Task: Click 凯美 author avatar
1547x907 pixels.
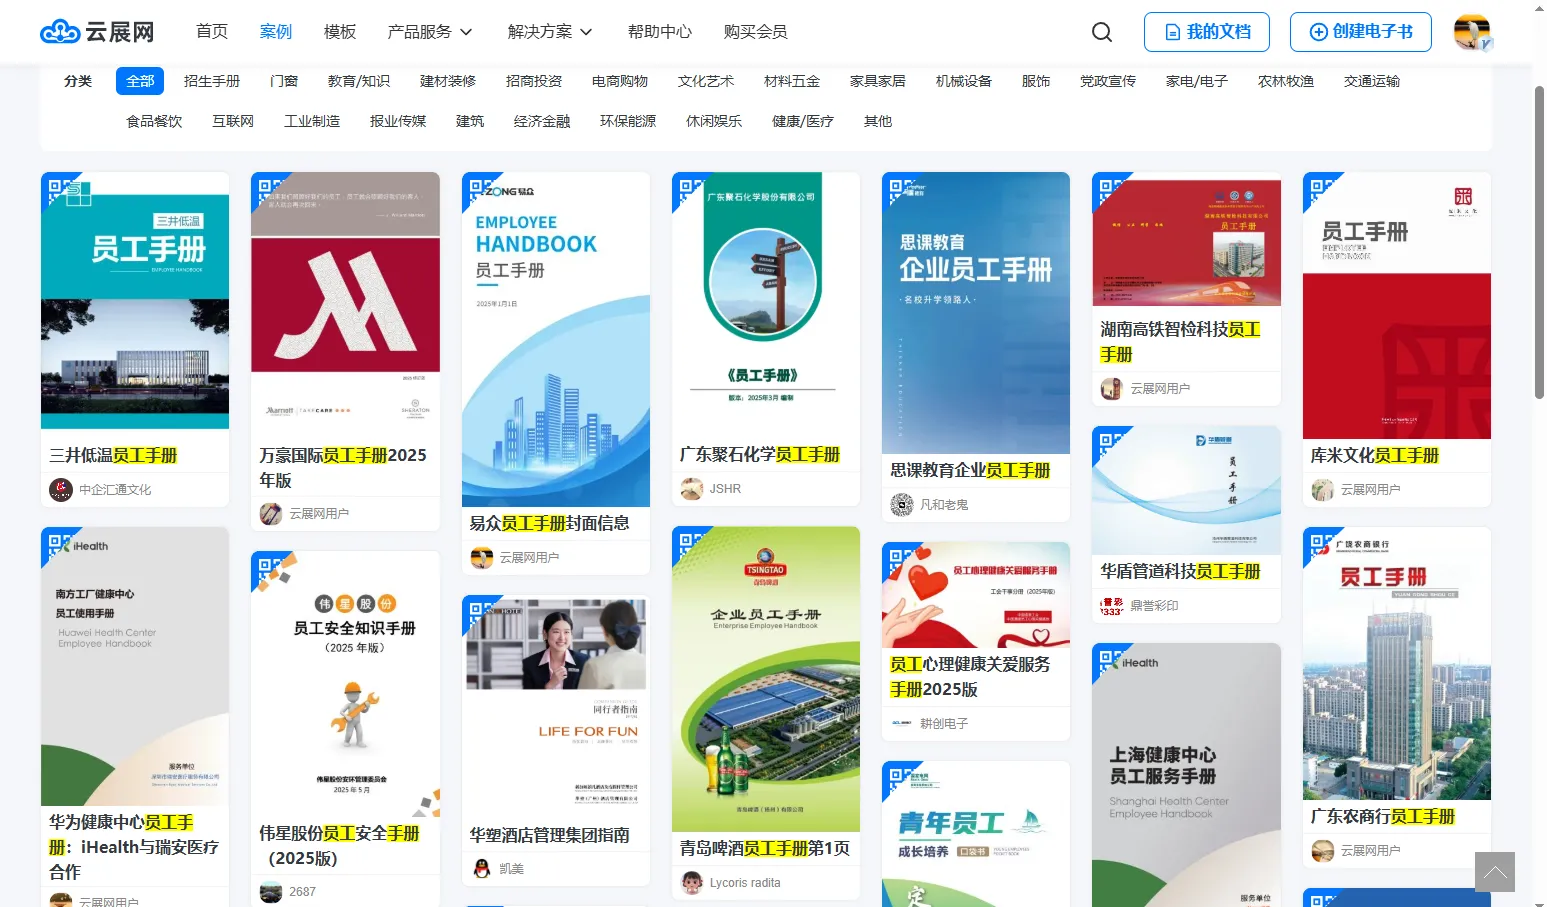Action: click(x=482, y=869)
